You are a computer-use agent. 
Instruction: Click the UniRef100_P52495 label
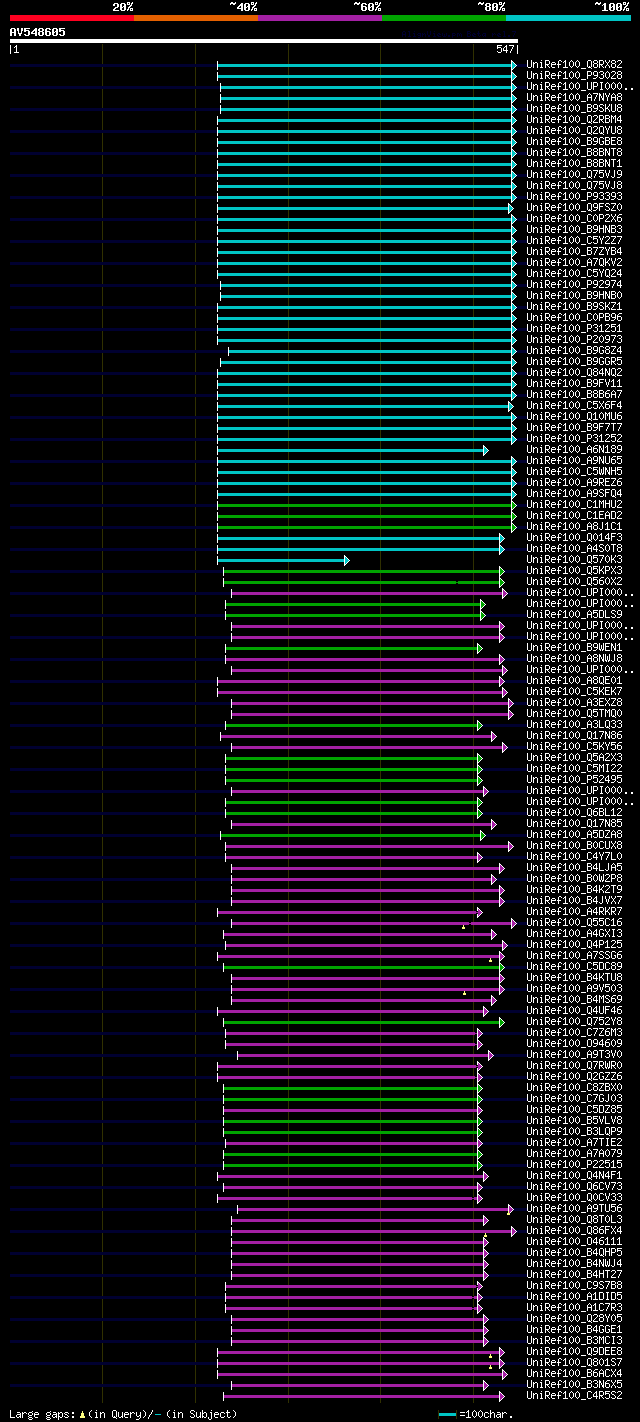(x=574, y=779)
